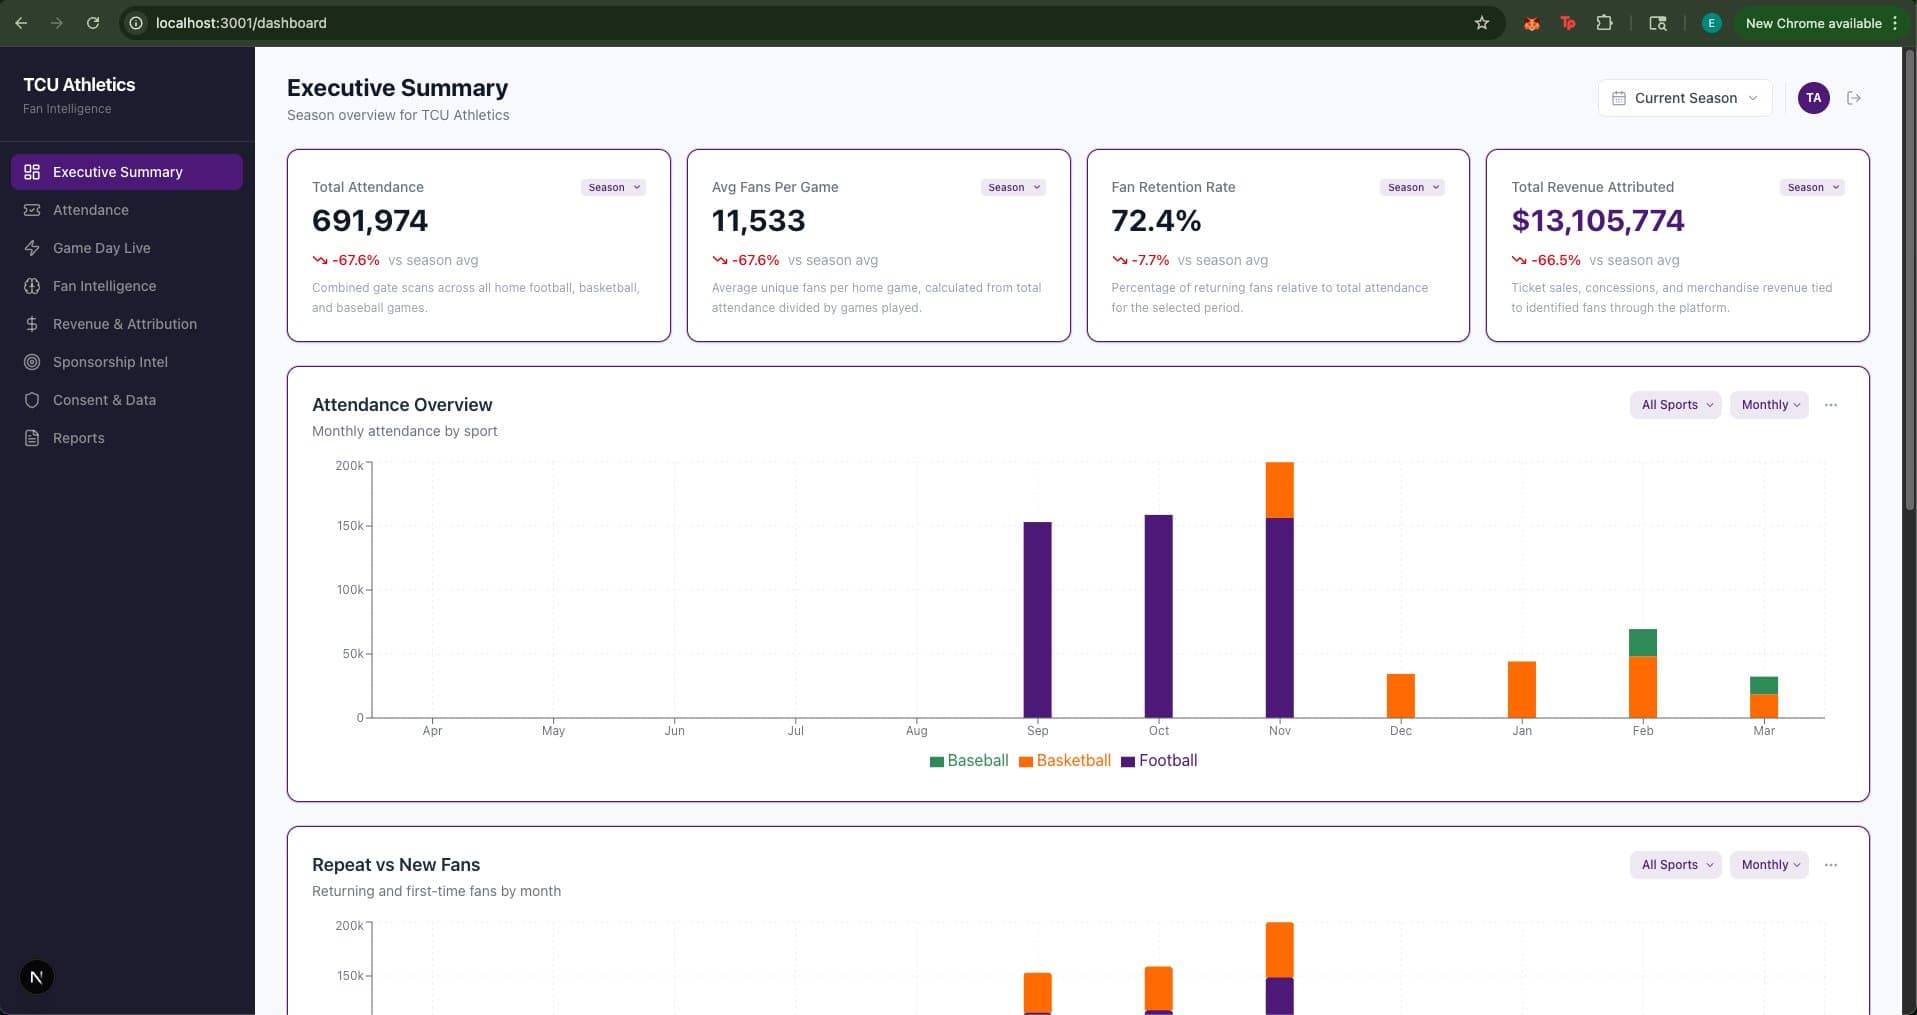Expand Monthly filter in Repeat vs New Fans
Image resolution: width=1917 pixels, height=1015 pixels.
tap(1769, 865)
